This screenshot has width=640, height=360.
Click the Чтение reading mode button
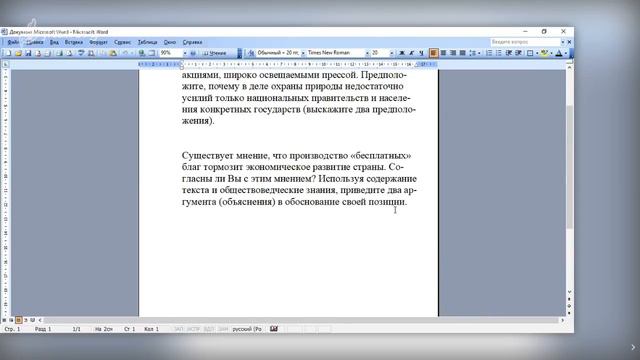click(x=215, y=53)
